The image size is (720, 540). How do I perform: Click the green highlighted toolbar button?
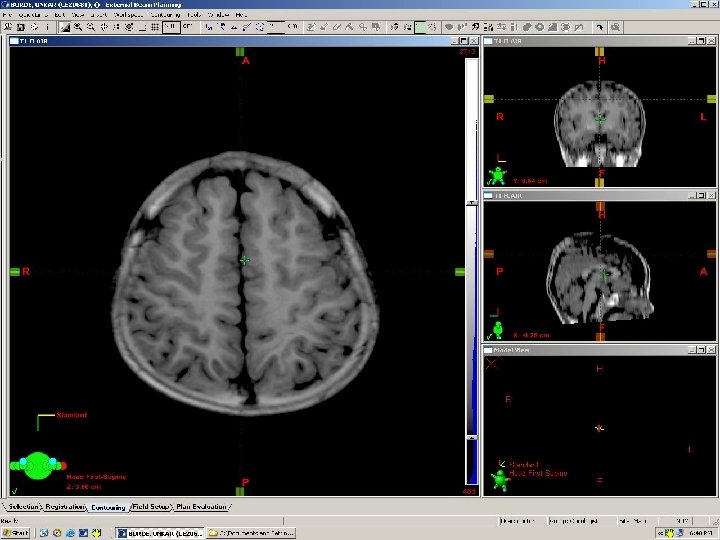point(420,27)
